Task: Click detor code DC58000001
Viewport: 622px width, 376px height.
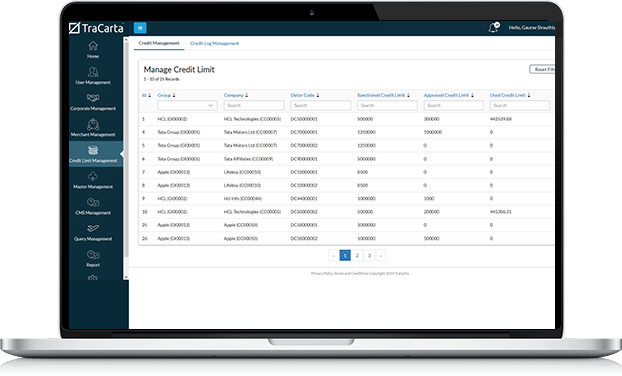Action: 304,225
